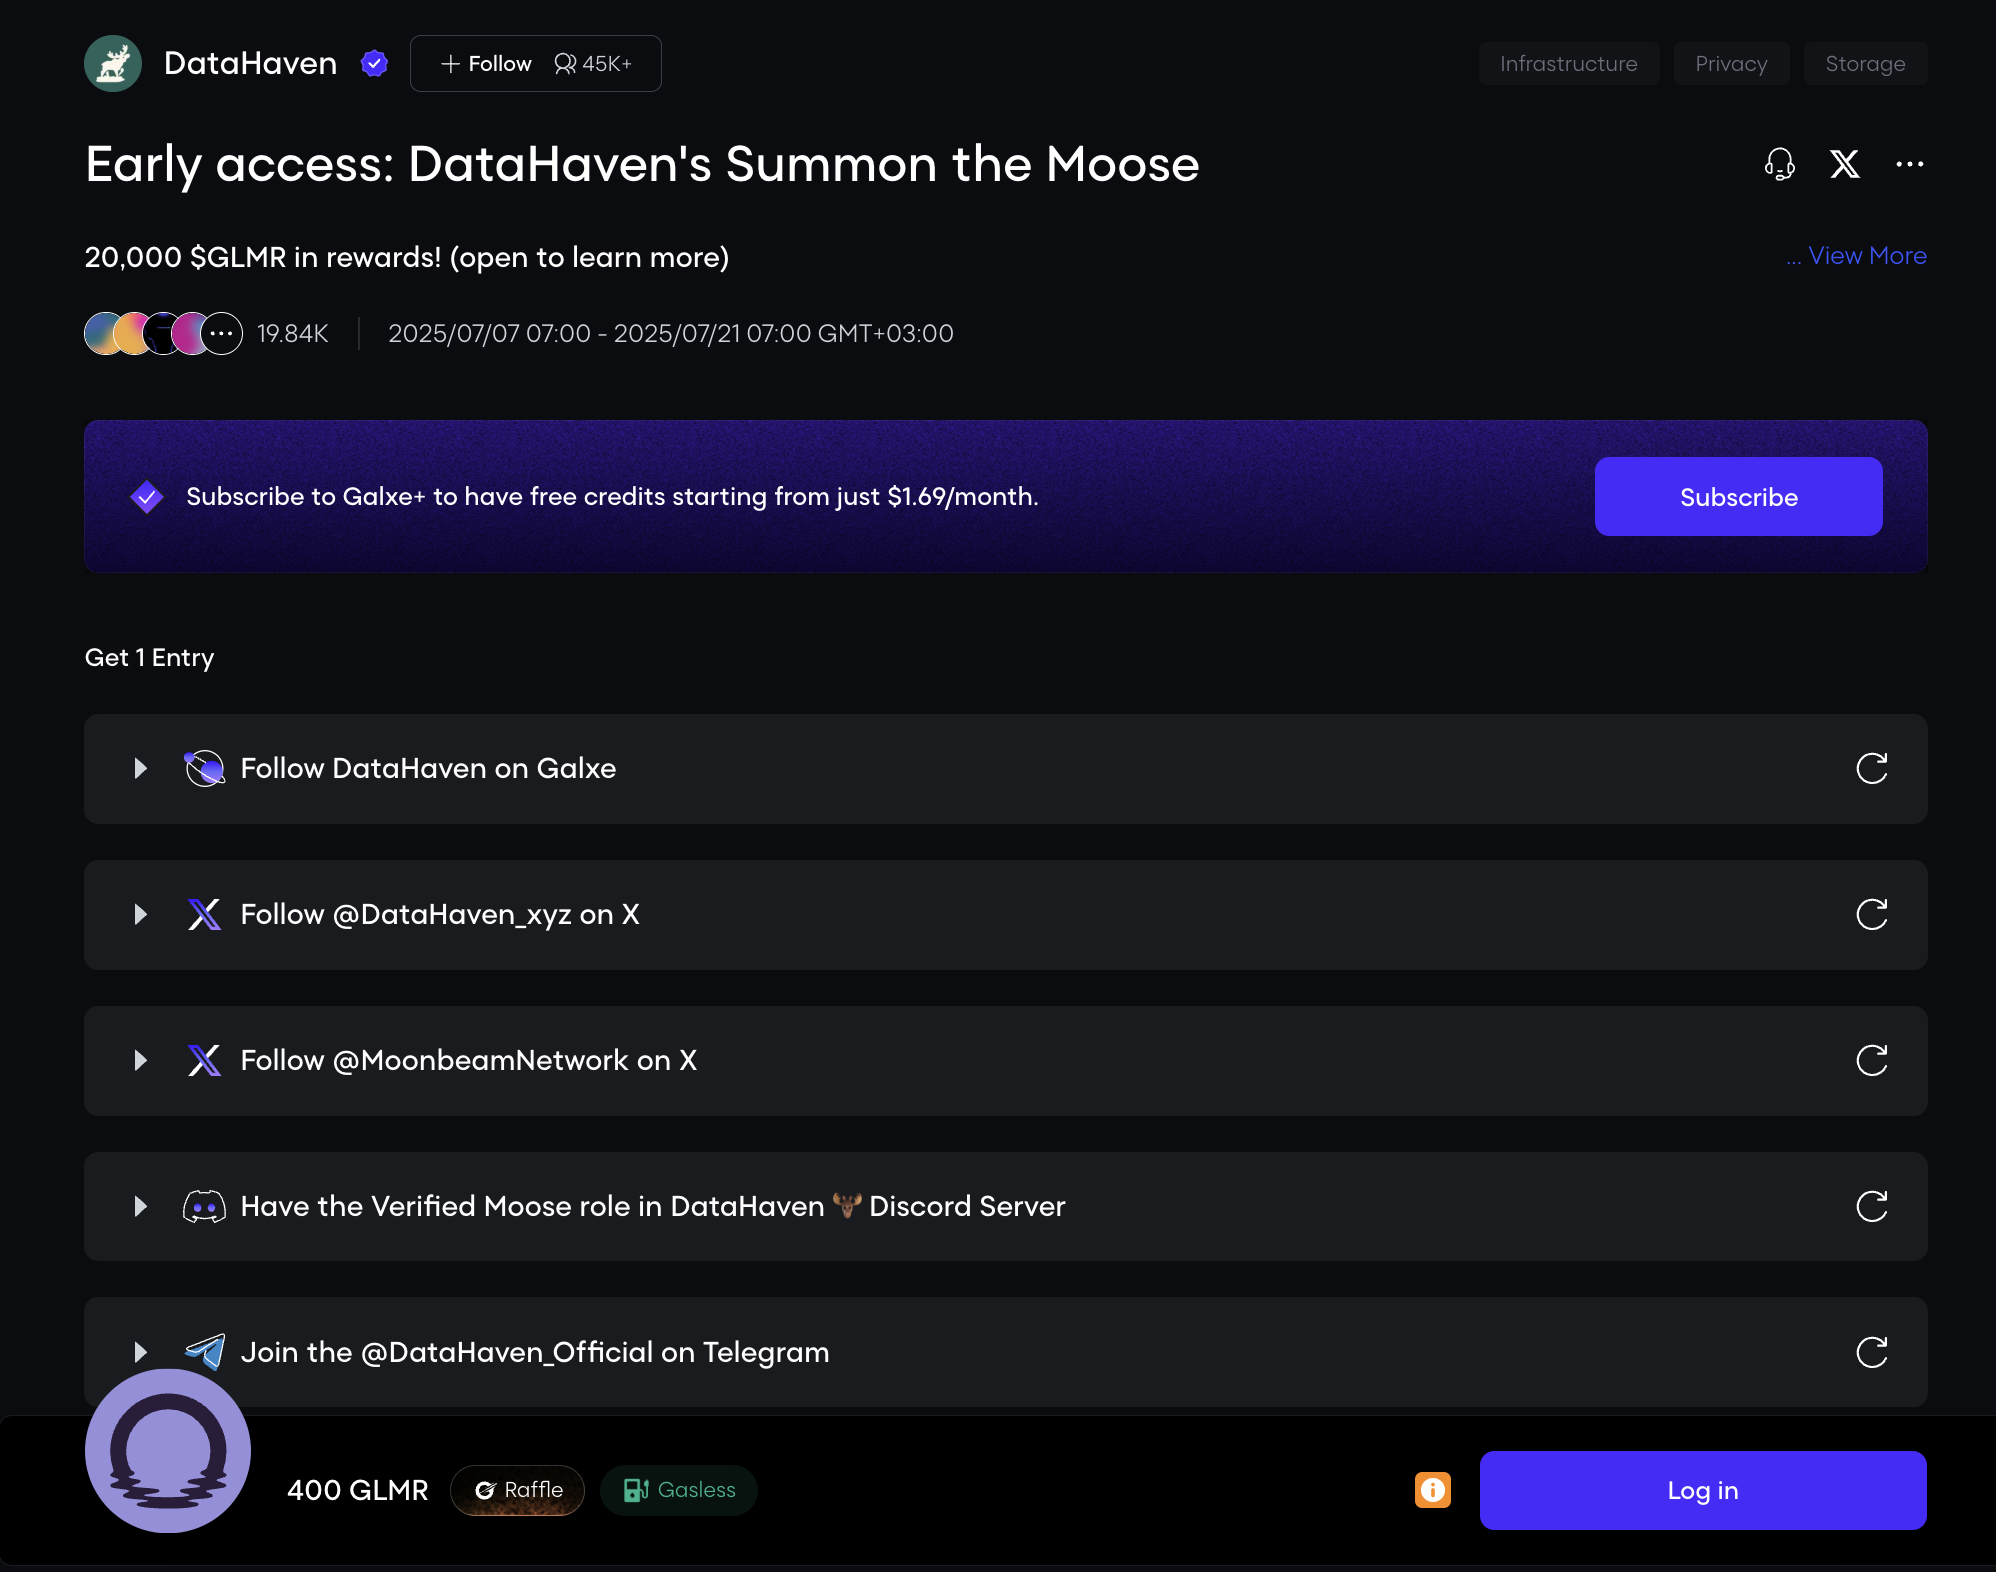Image resolution: width=1996 pixels, height=1572 pixels.
Task: Expand the Follow DataHaven on Galxe task
Action: (x=141, y=768)
